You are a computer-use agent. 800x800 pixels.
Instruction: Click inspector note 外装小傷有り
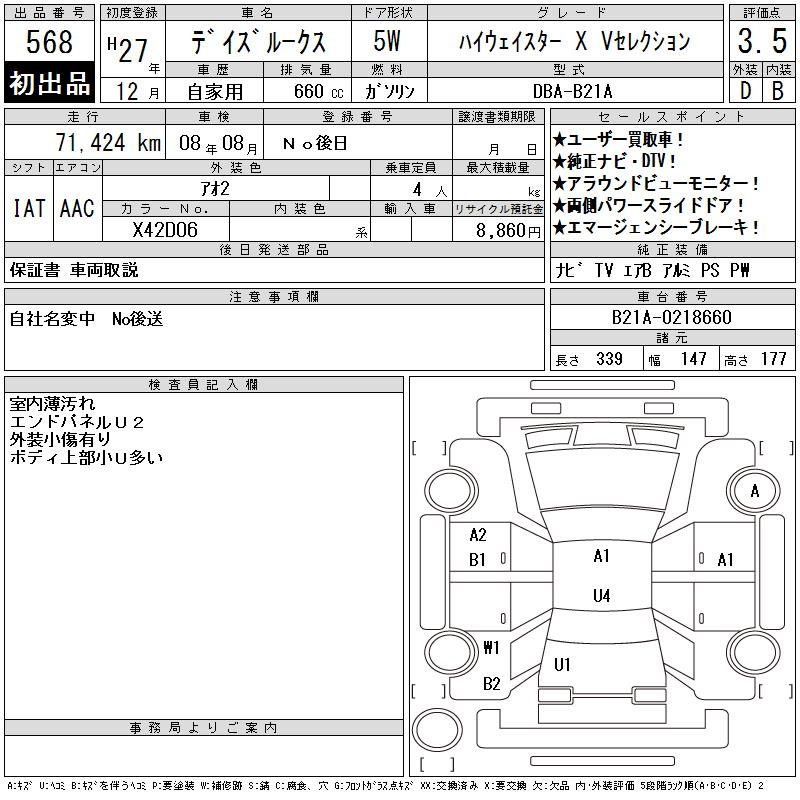(60, 439)
